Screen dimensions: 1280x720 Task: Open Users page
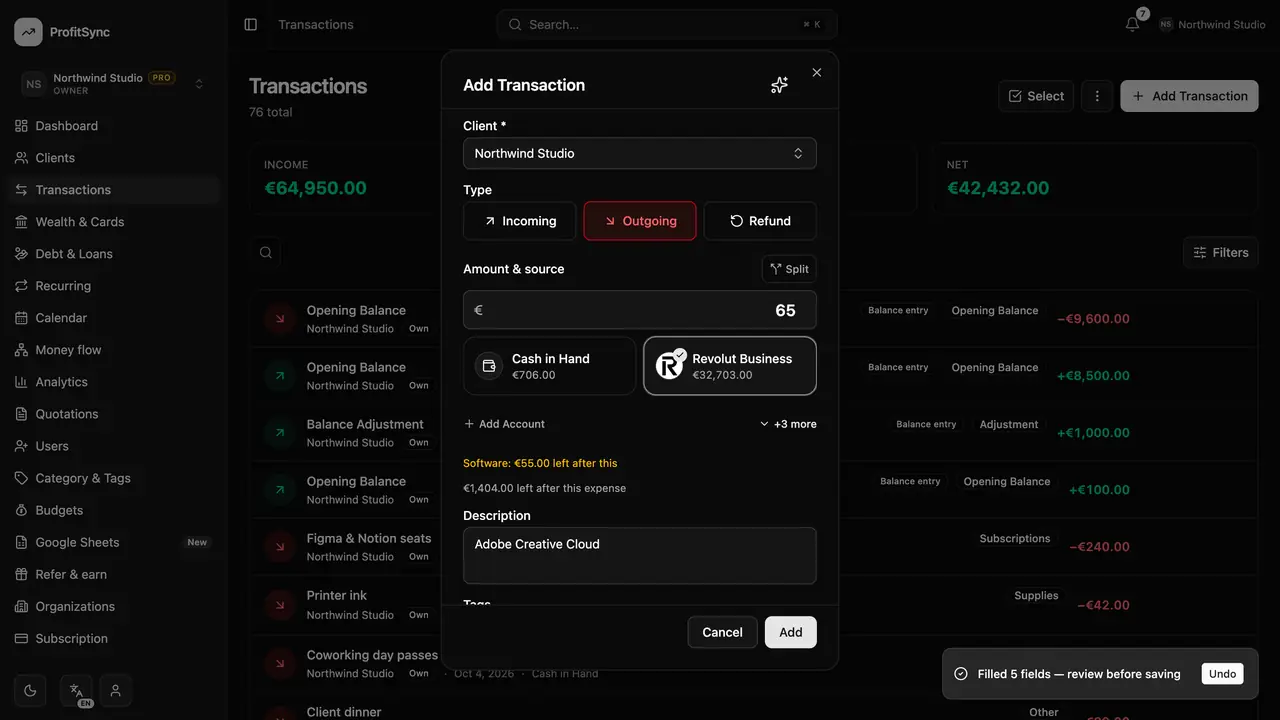click(x=112, y=446)
